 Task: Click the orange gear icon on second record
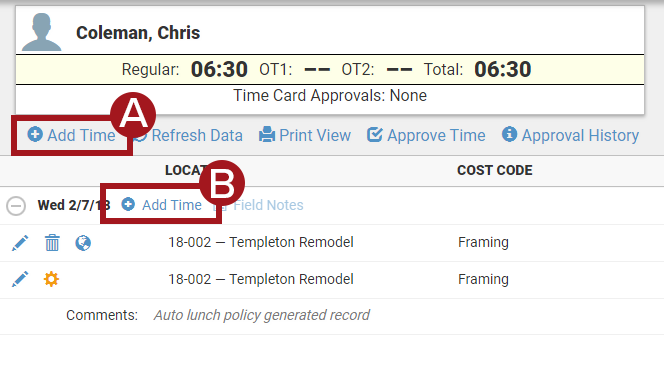pos(51,280)
